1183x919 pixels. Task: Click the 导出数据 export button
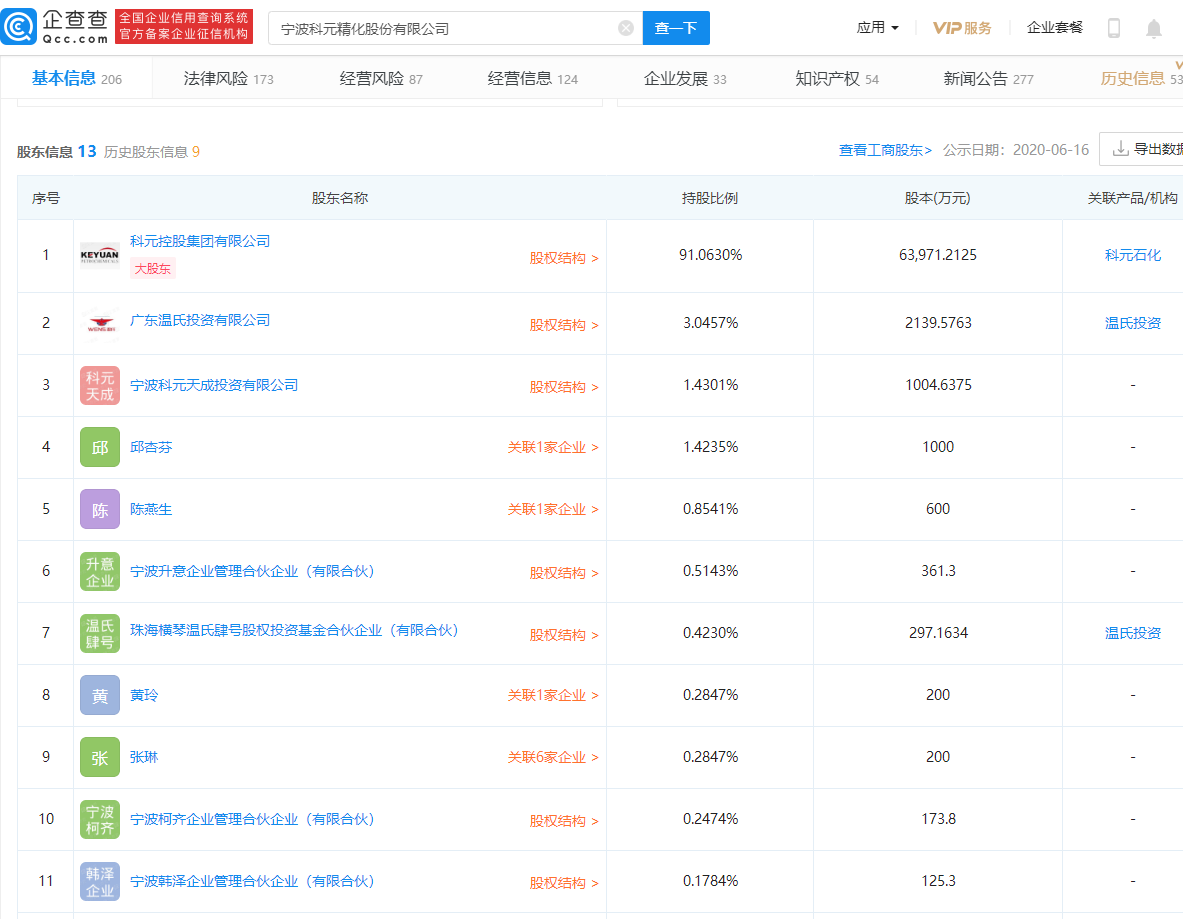[x=1142, y=149]
